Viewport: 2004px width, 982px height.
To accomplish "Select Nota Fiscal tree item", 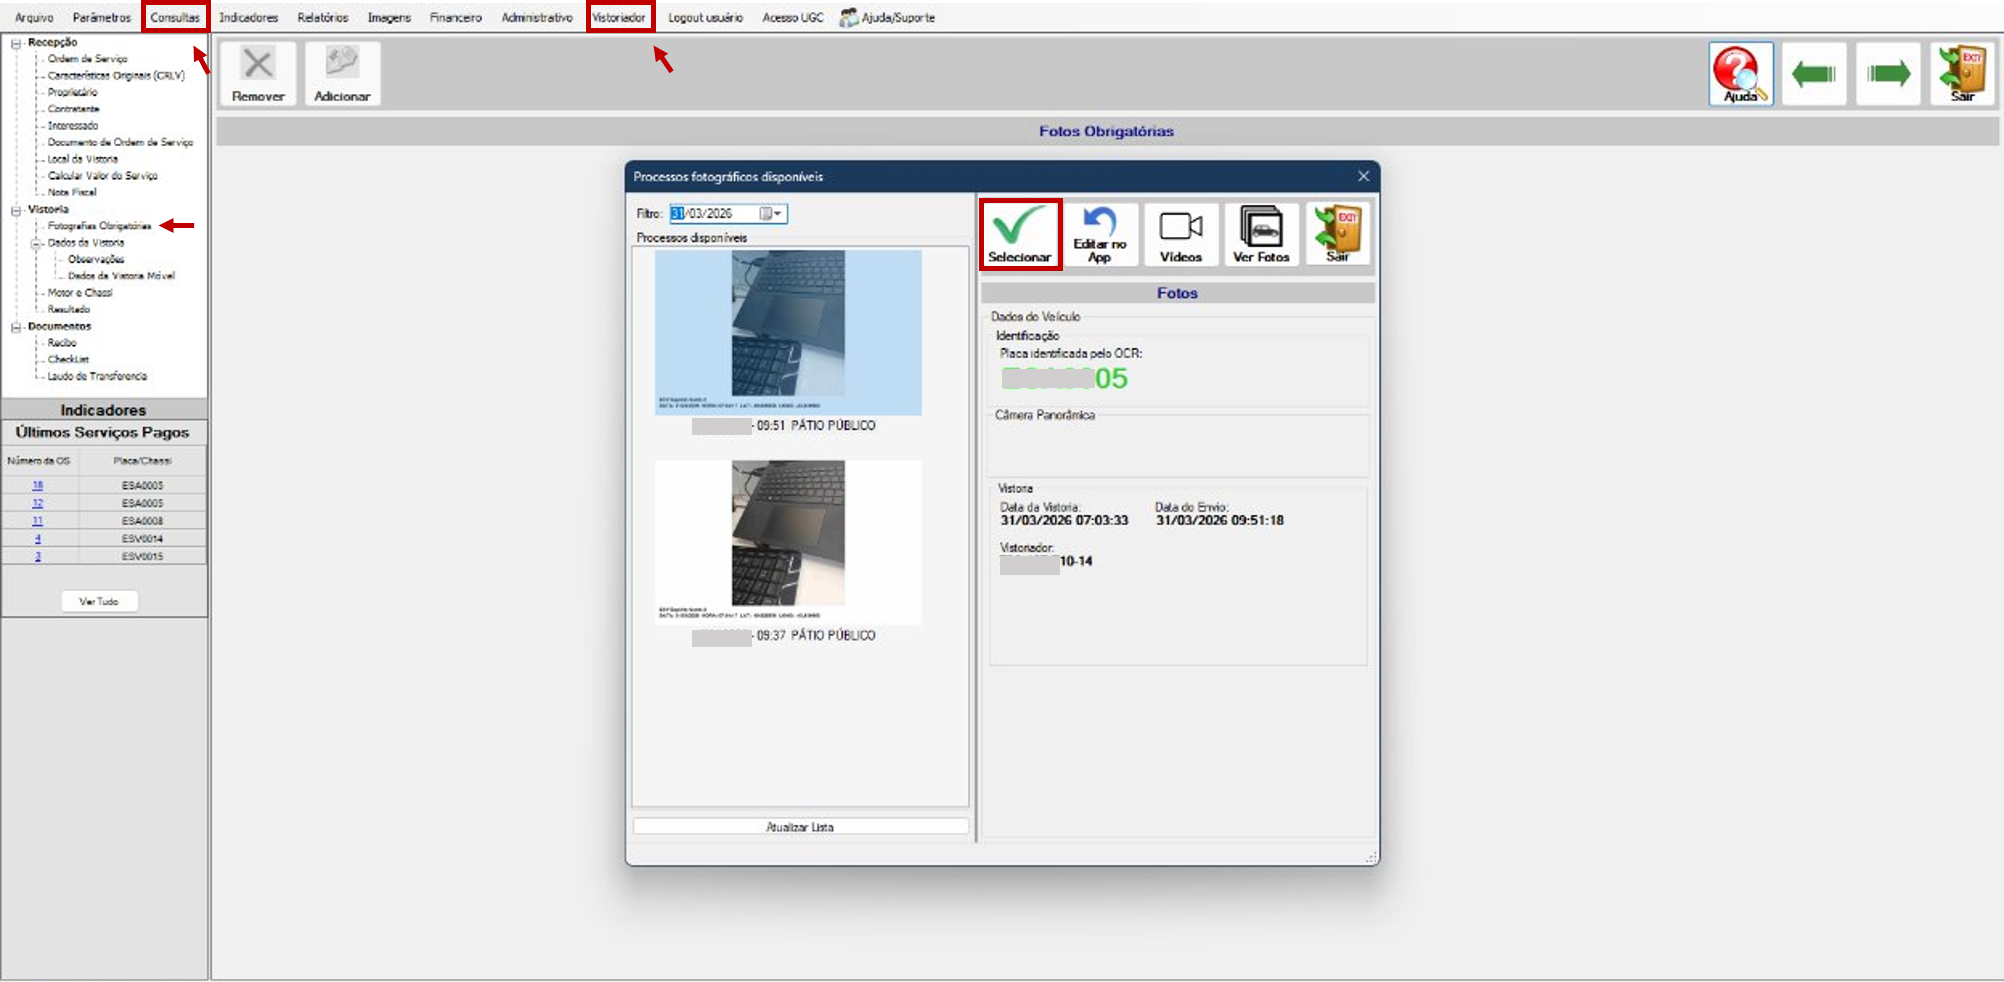I will click(x=72, y=192).
